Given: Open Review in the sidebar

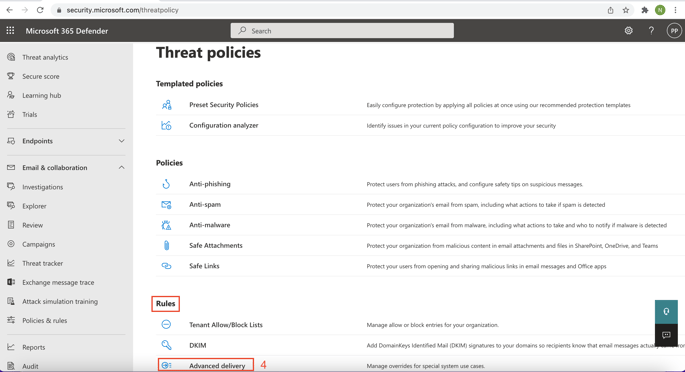Looking at the screenshot, I should click(33, 225).
